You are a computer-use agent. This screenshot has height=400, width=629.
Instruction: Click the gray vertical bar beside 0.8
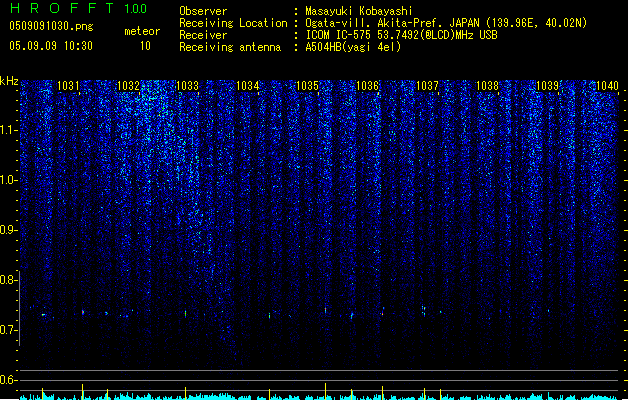coord(20,308)
